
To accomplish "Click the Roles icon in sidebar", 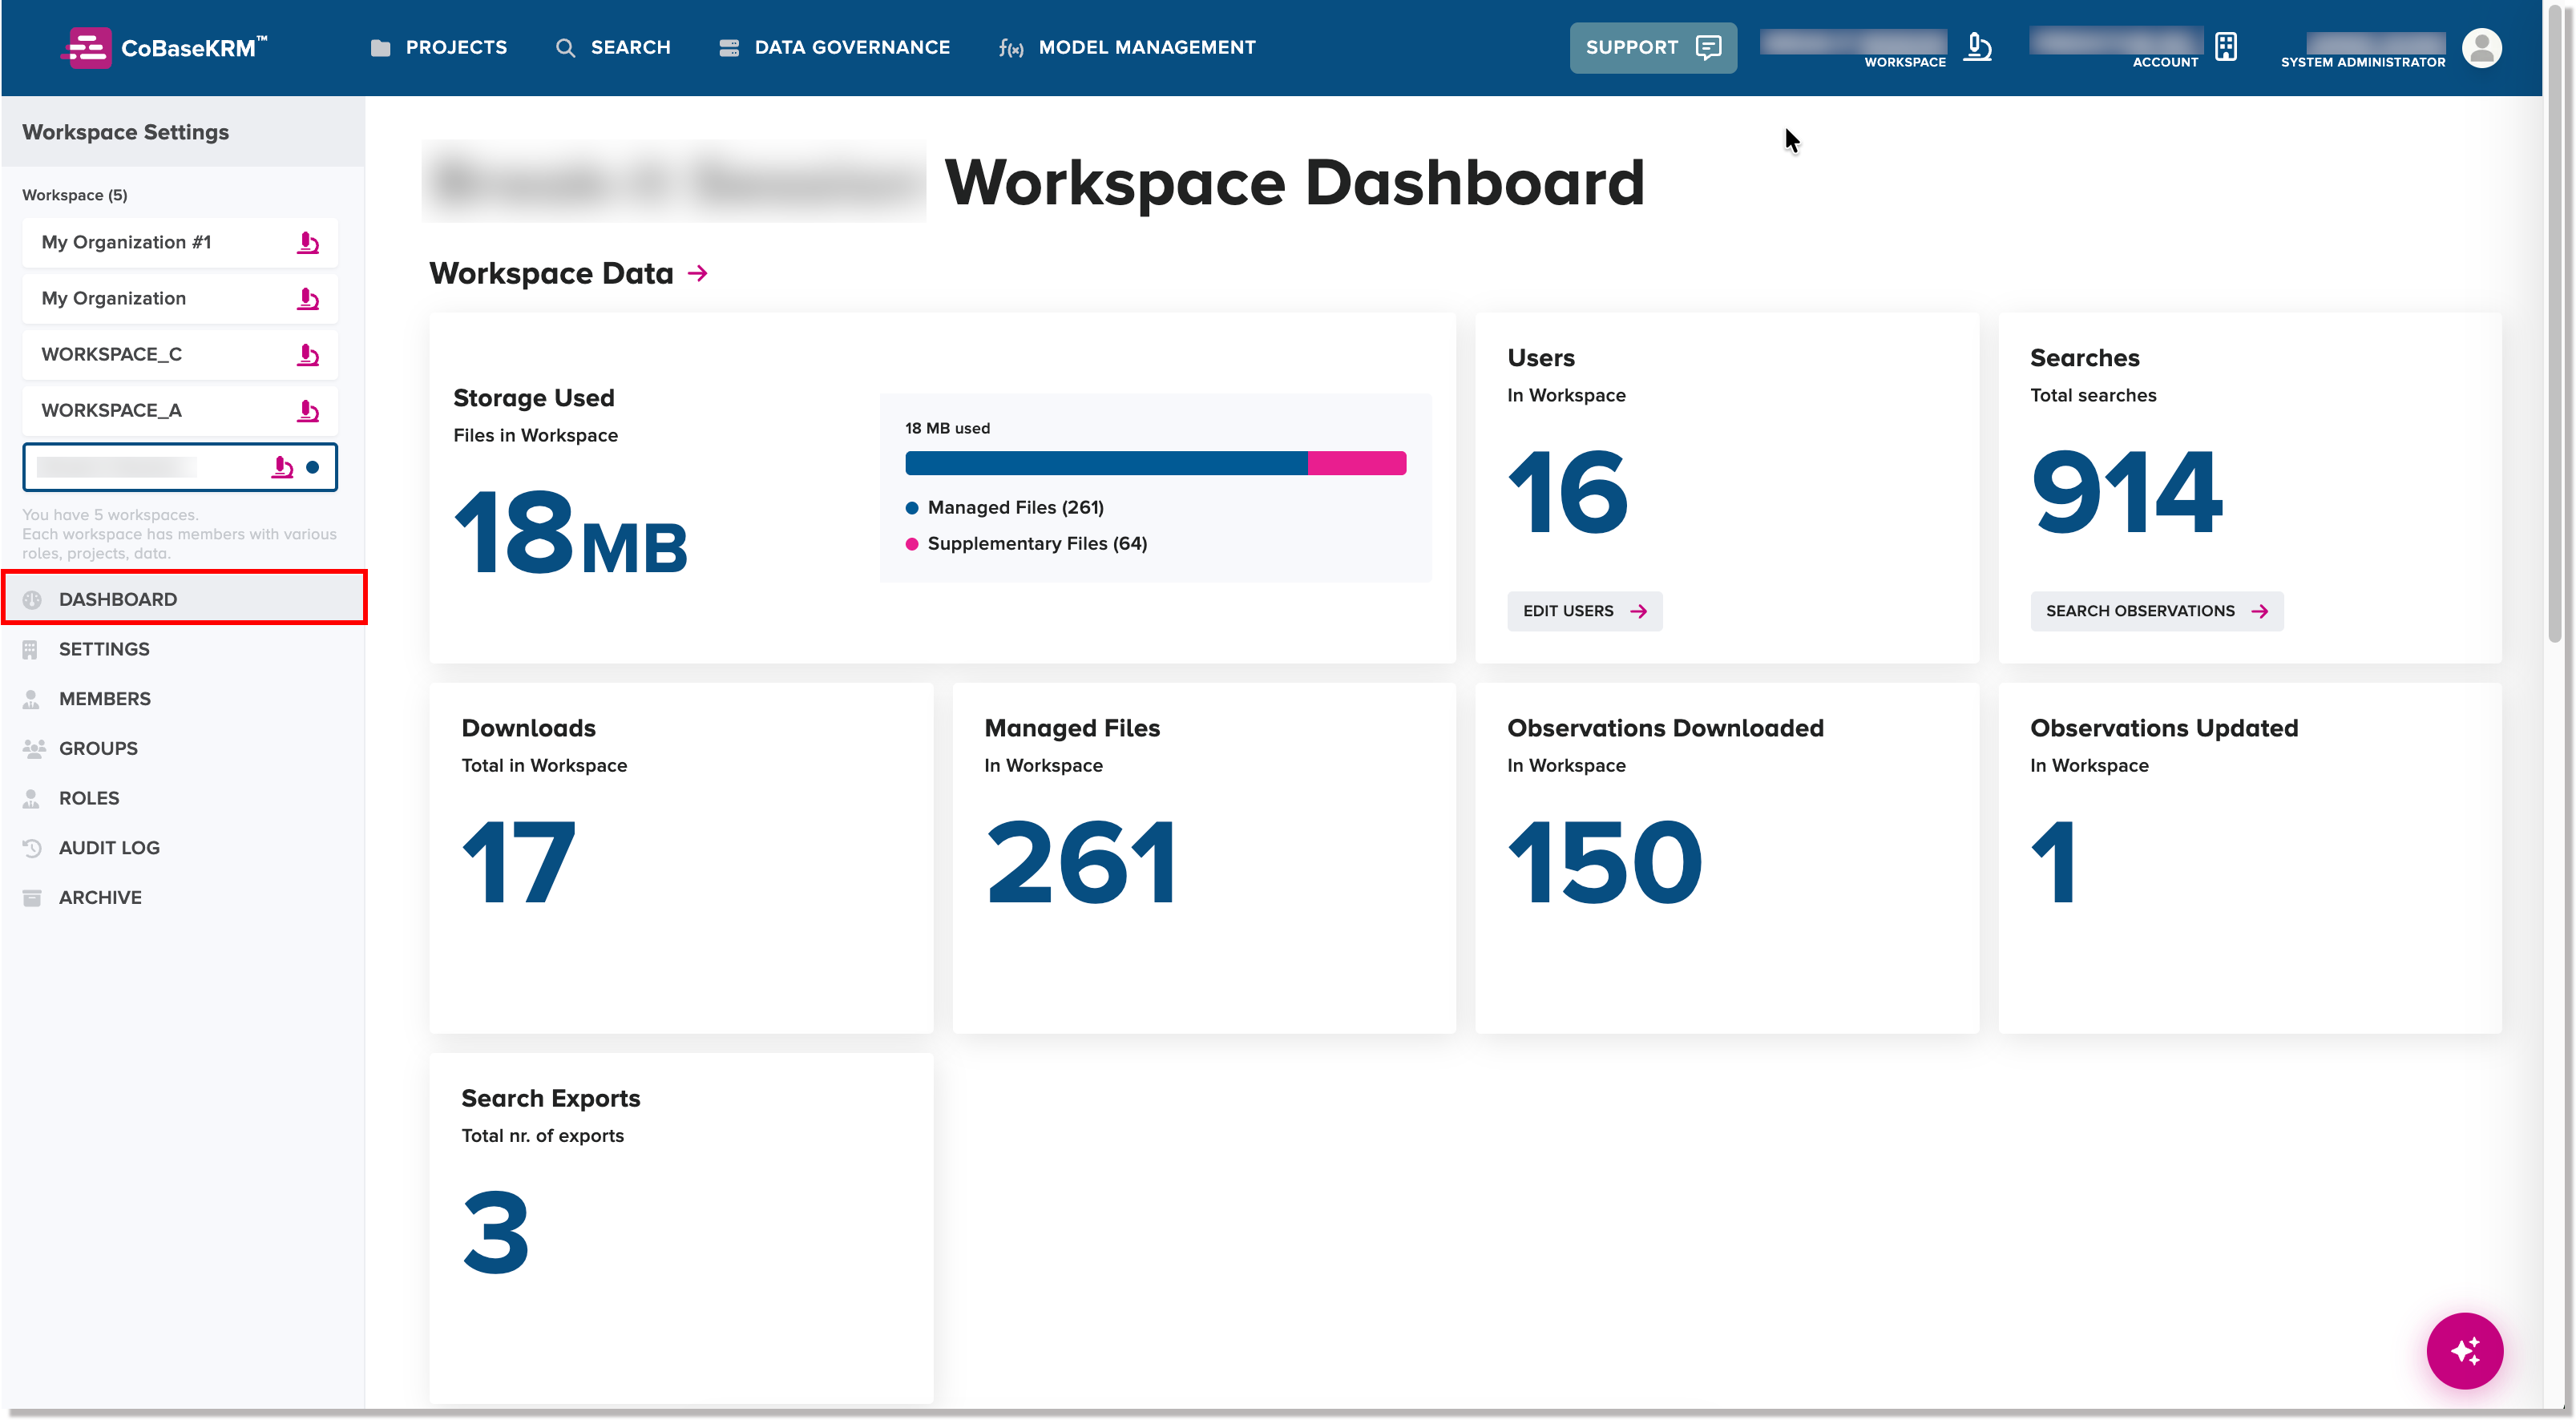I will pos(31,797).
